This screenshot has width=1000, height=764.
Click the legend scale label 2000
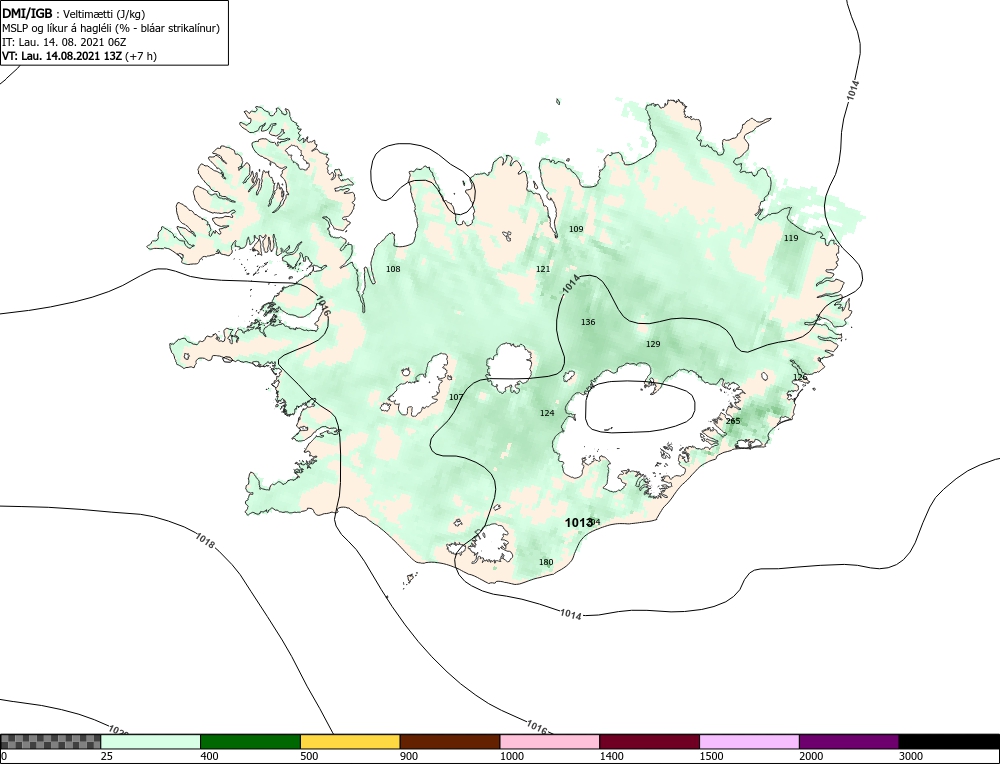pyautogui.click(x=811, y=756)
